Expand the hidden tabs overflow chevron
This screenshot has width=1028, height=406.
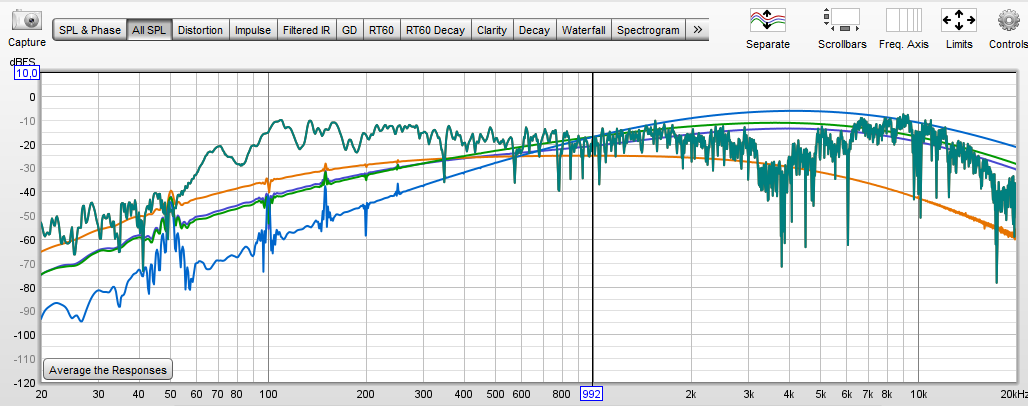point(697,30)
